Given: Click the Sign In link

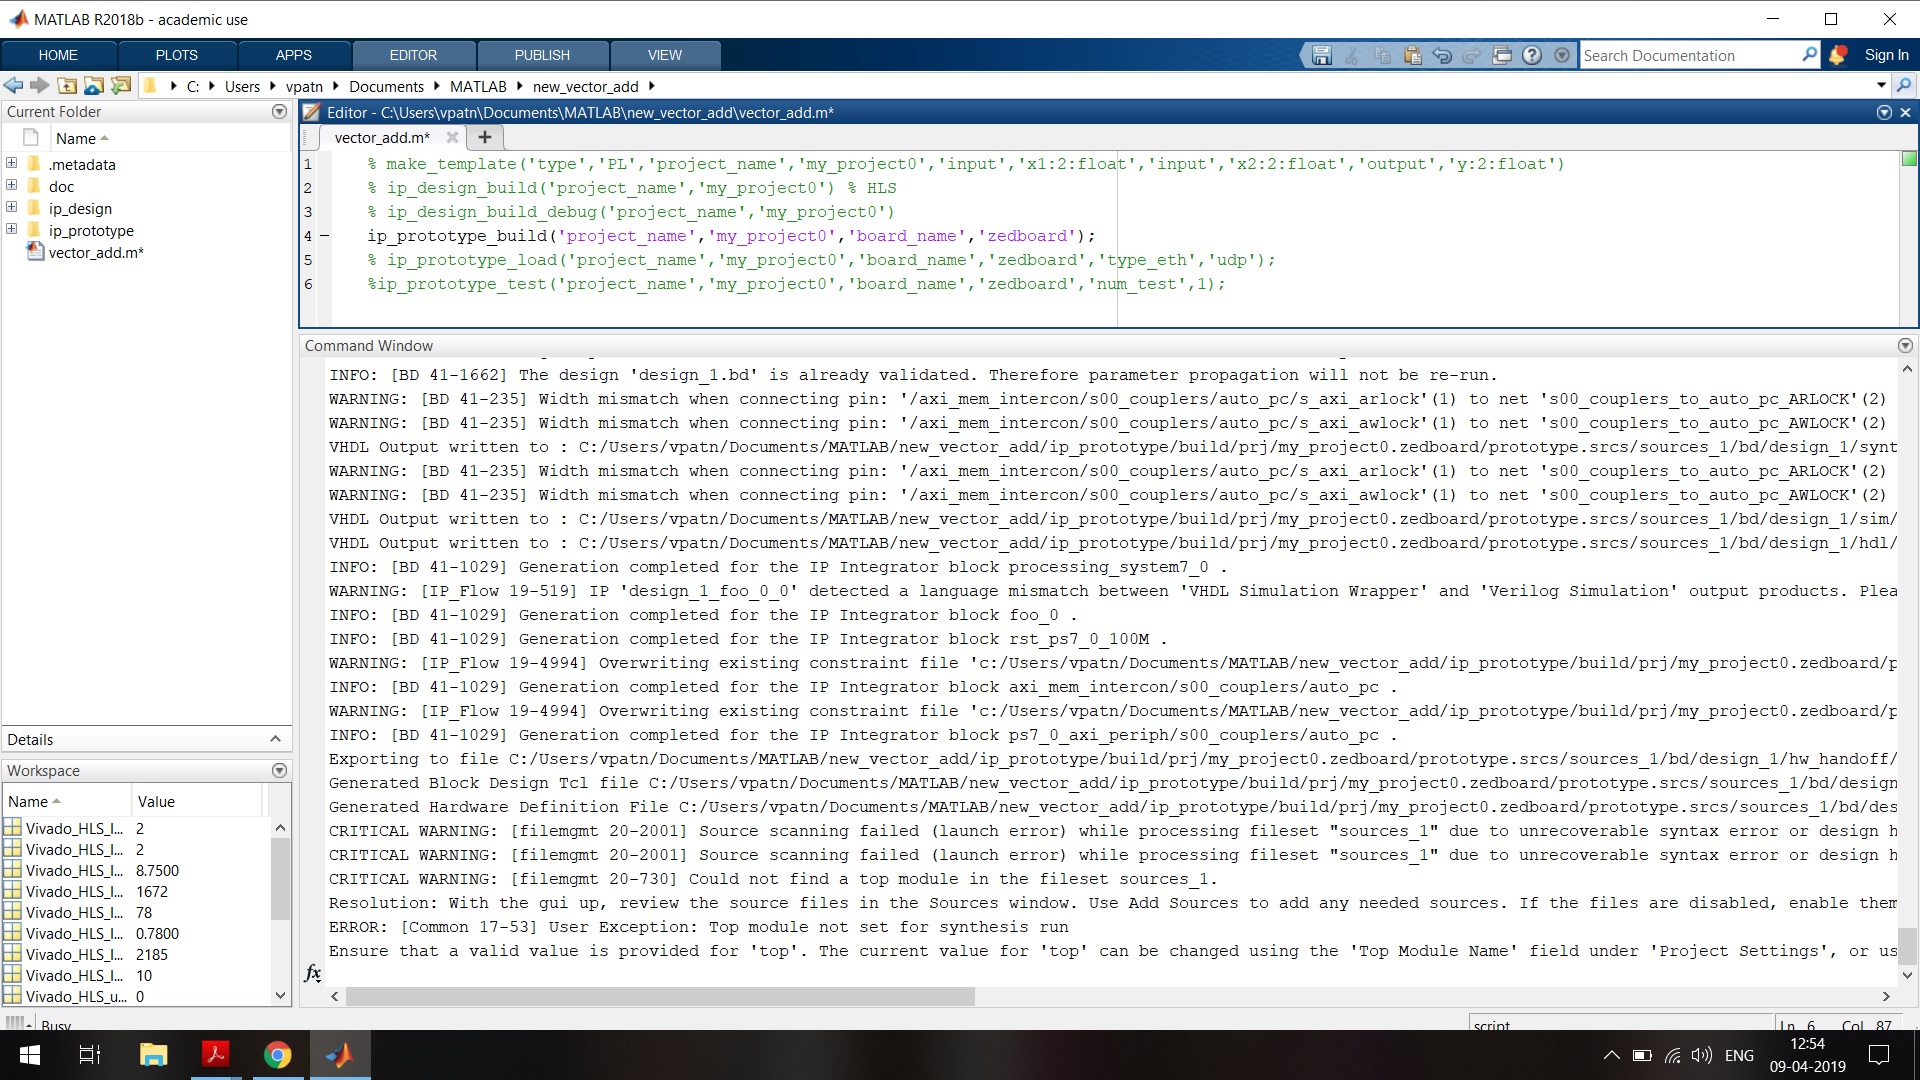Looking at the screenshot, I should point(1885,56).
